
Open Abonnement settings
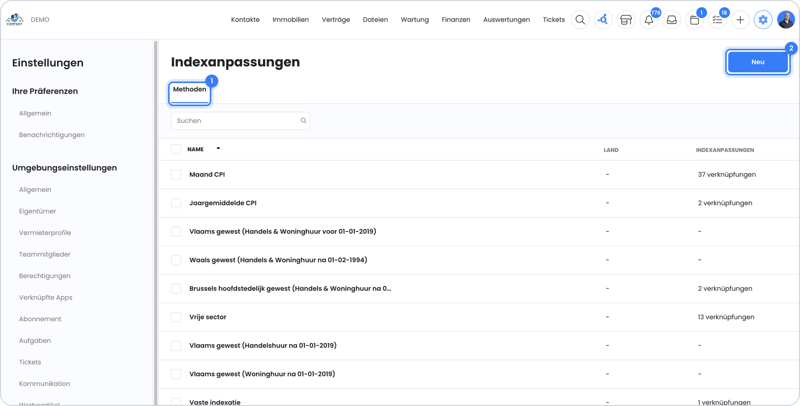pyautogui.click(x=40, y=319)
